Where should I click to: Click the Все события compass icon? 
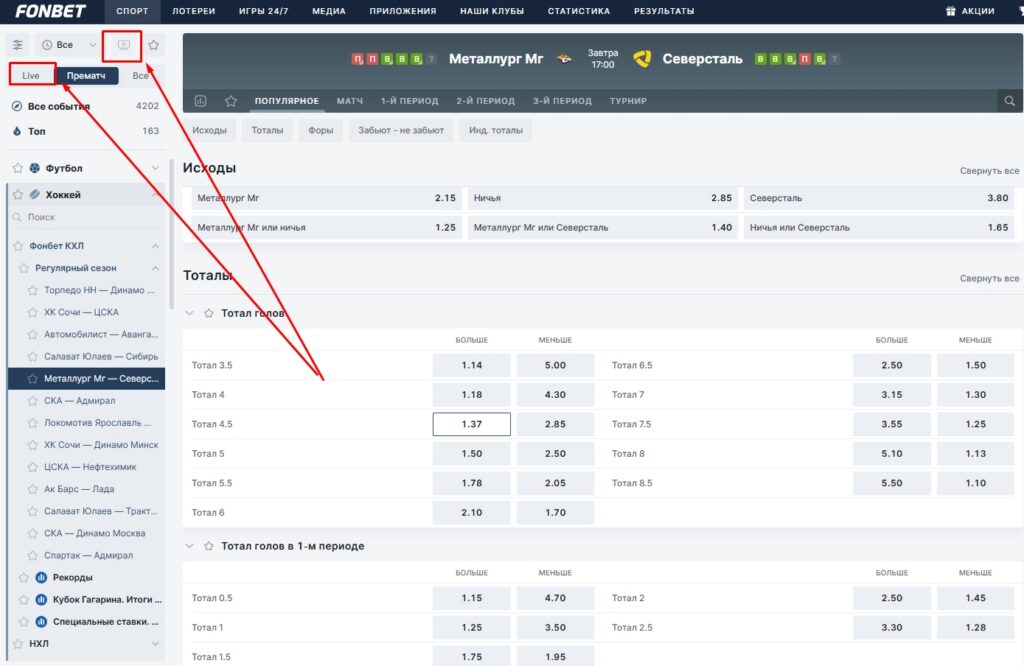click(x=16, y=106)
